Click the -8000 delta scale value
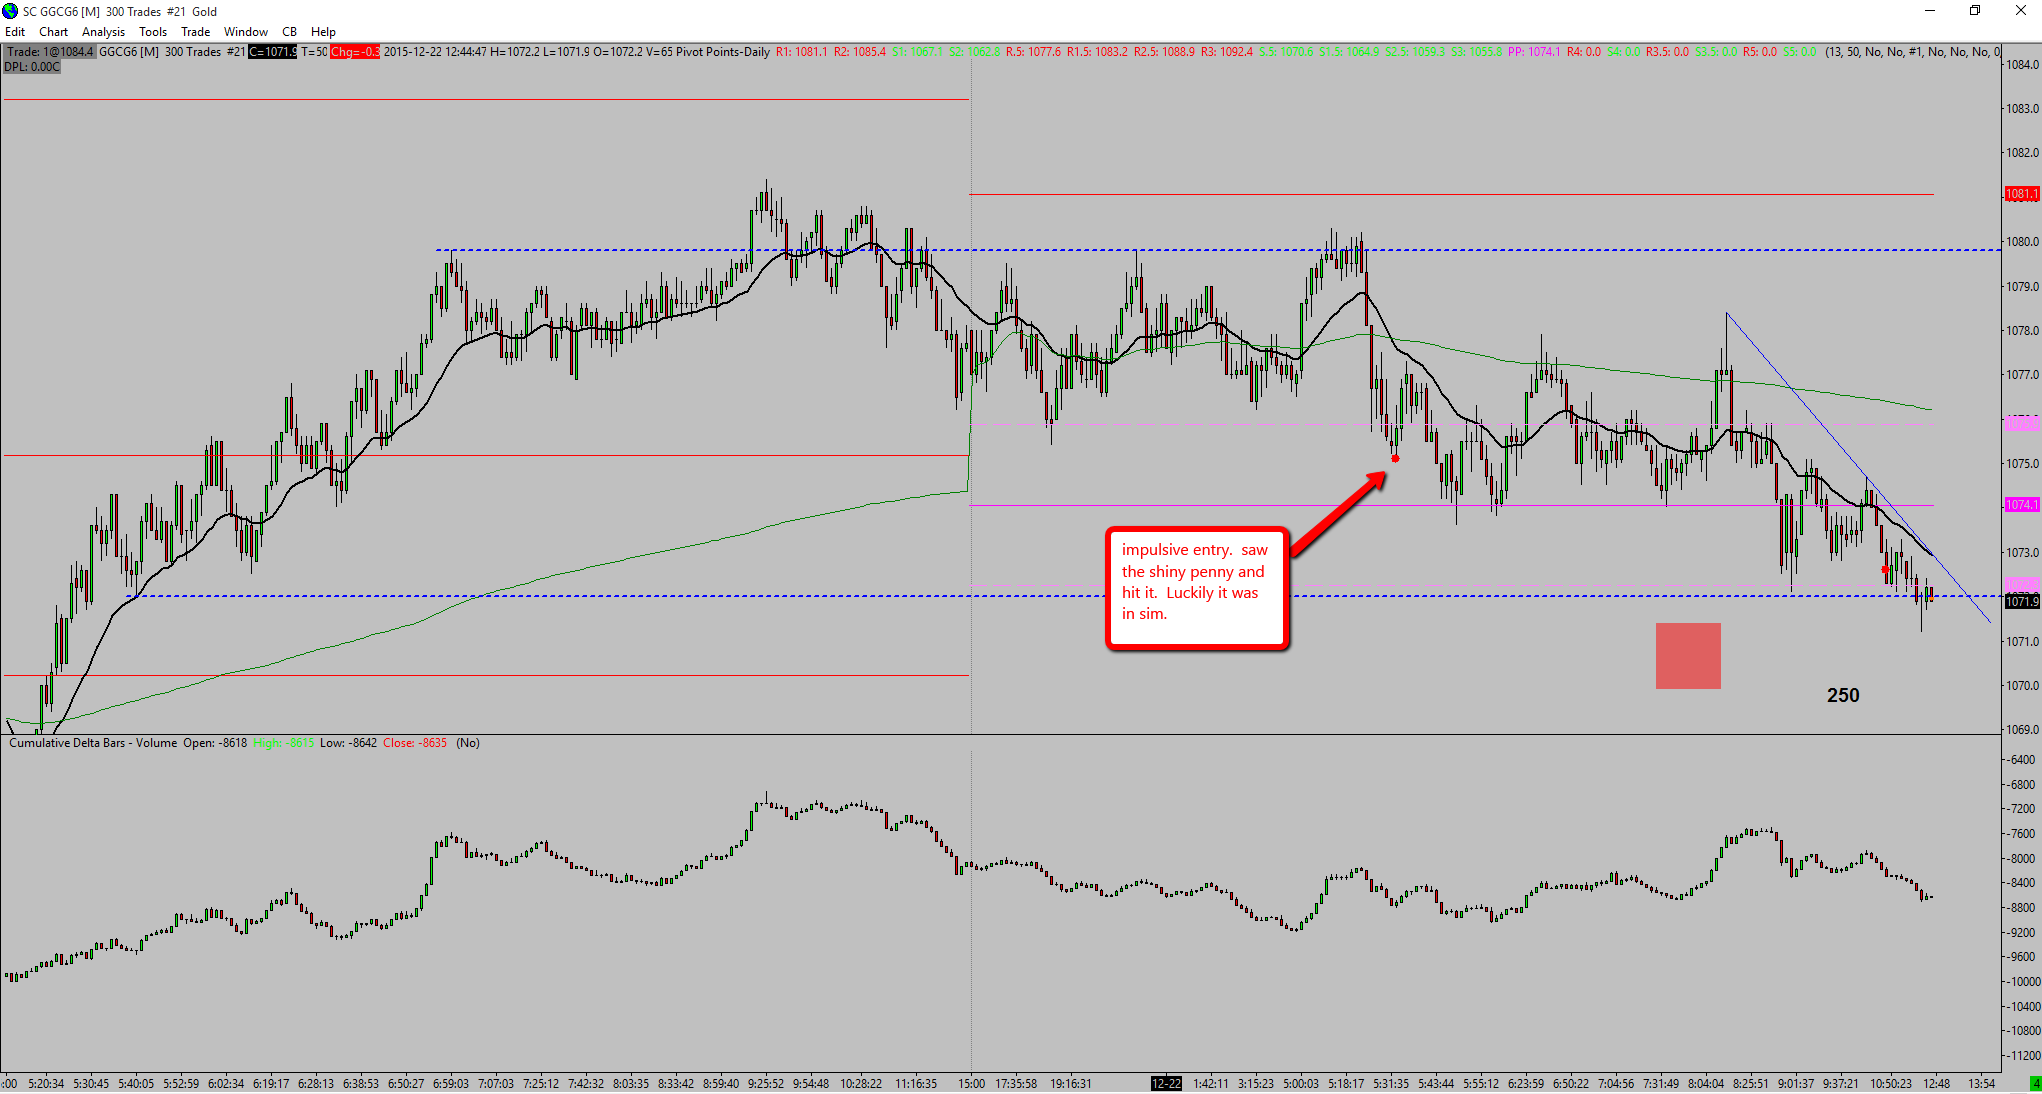Screen dimensions: 2042x1094 [2022, 859]
